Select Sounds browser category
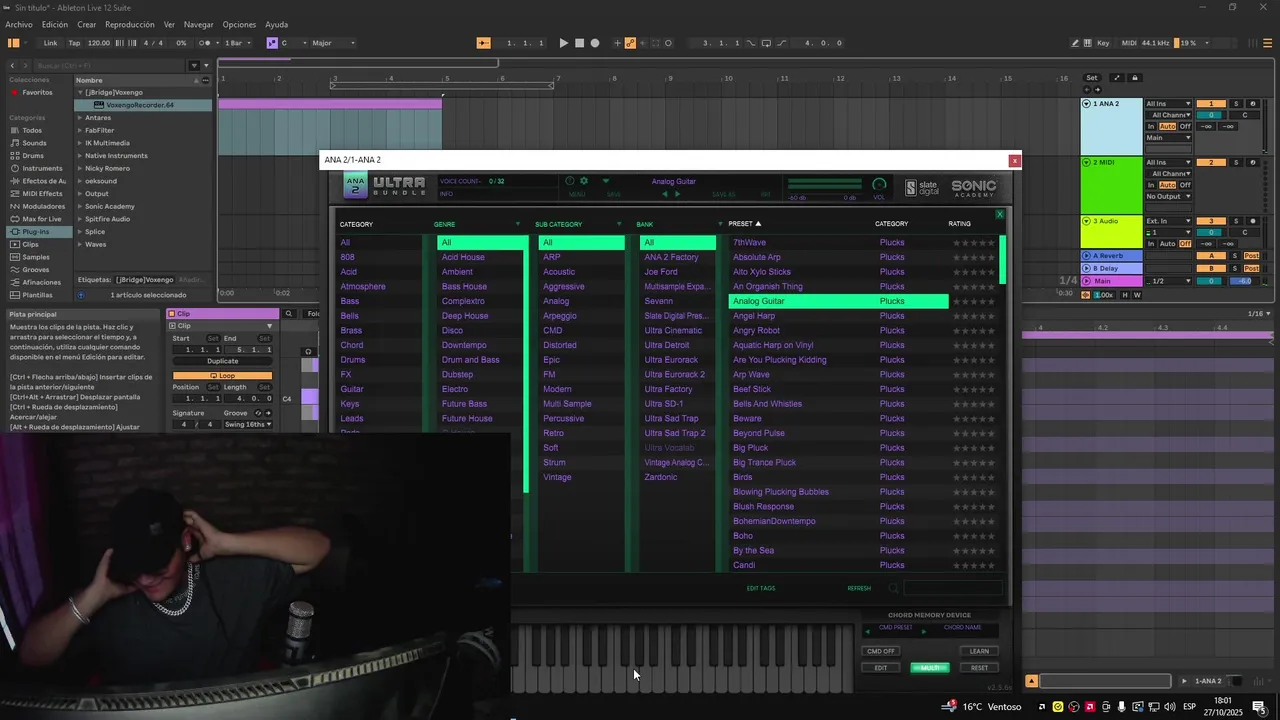 coord(34,143)
